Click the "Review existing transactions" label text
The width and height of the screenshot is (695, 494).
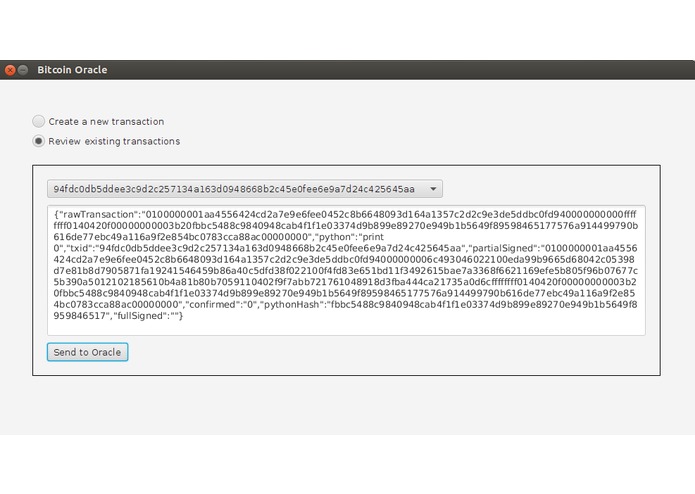pos(114,141)
